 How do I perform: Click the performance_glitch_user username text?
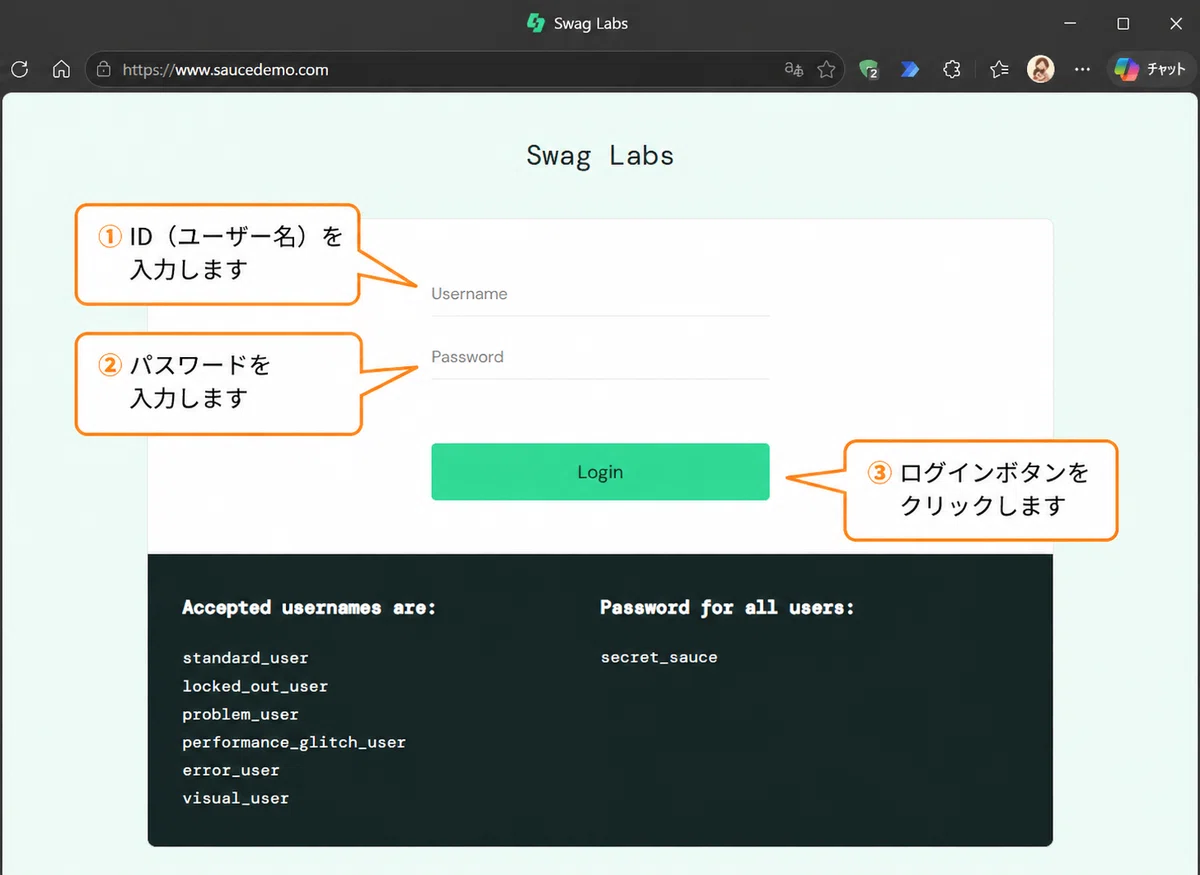click(x=294, y=742)
